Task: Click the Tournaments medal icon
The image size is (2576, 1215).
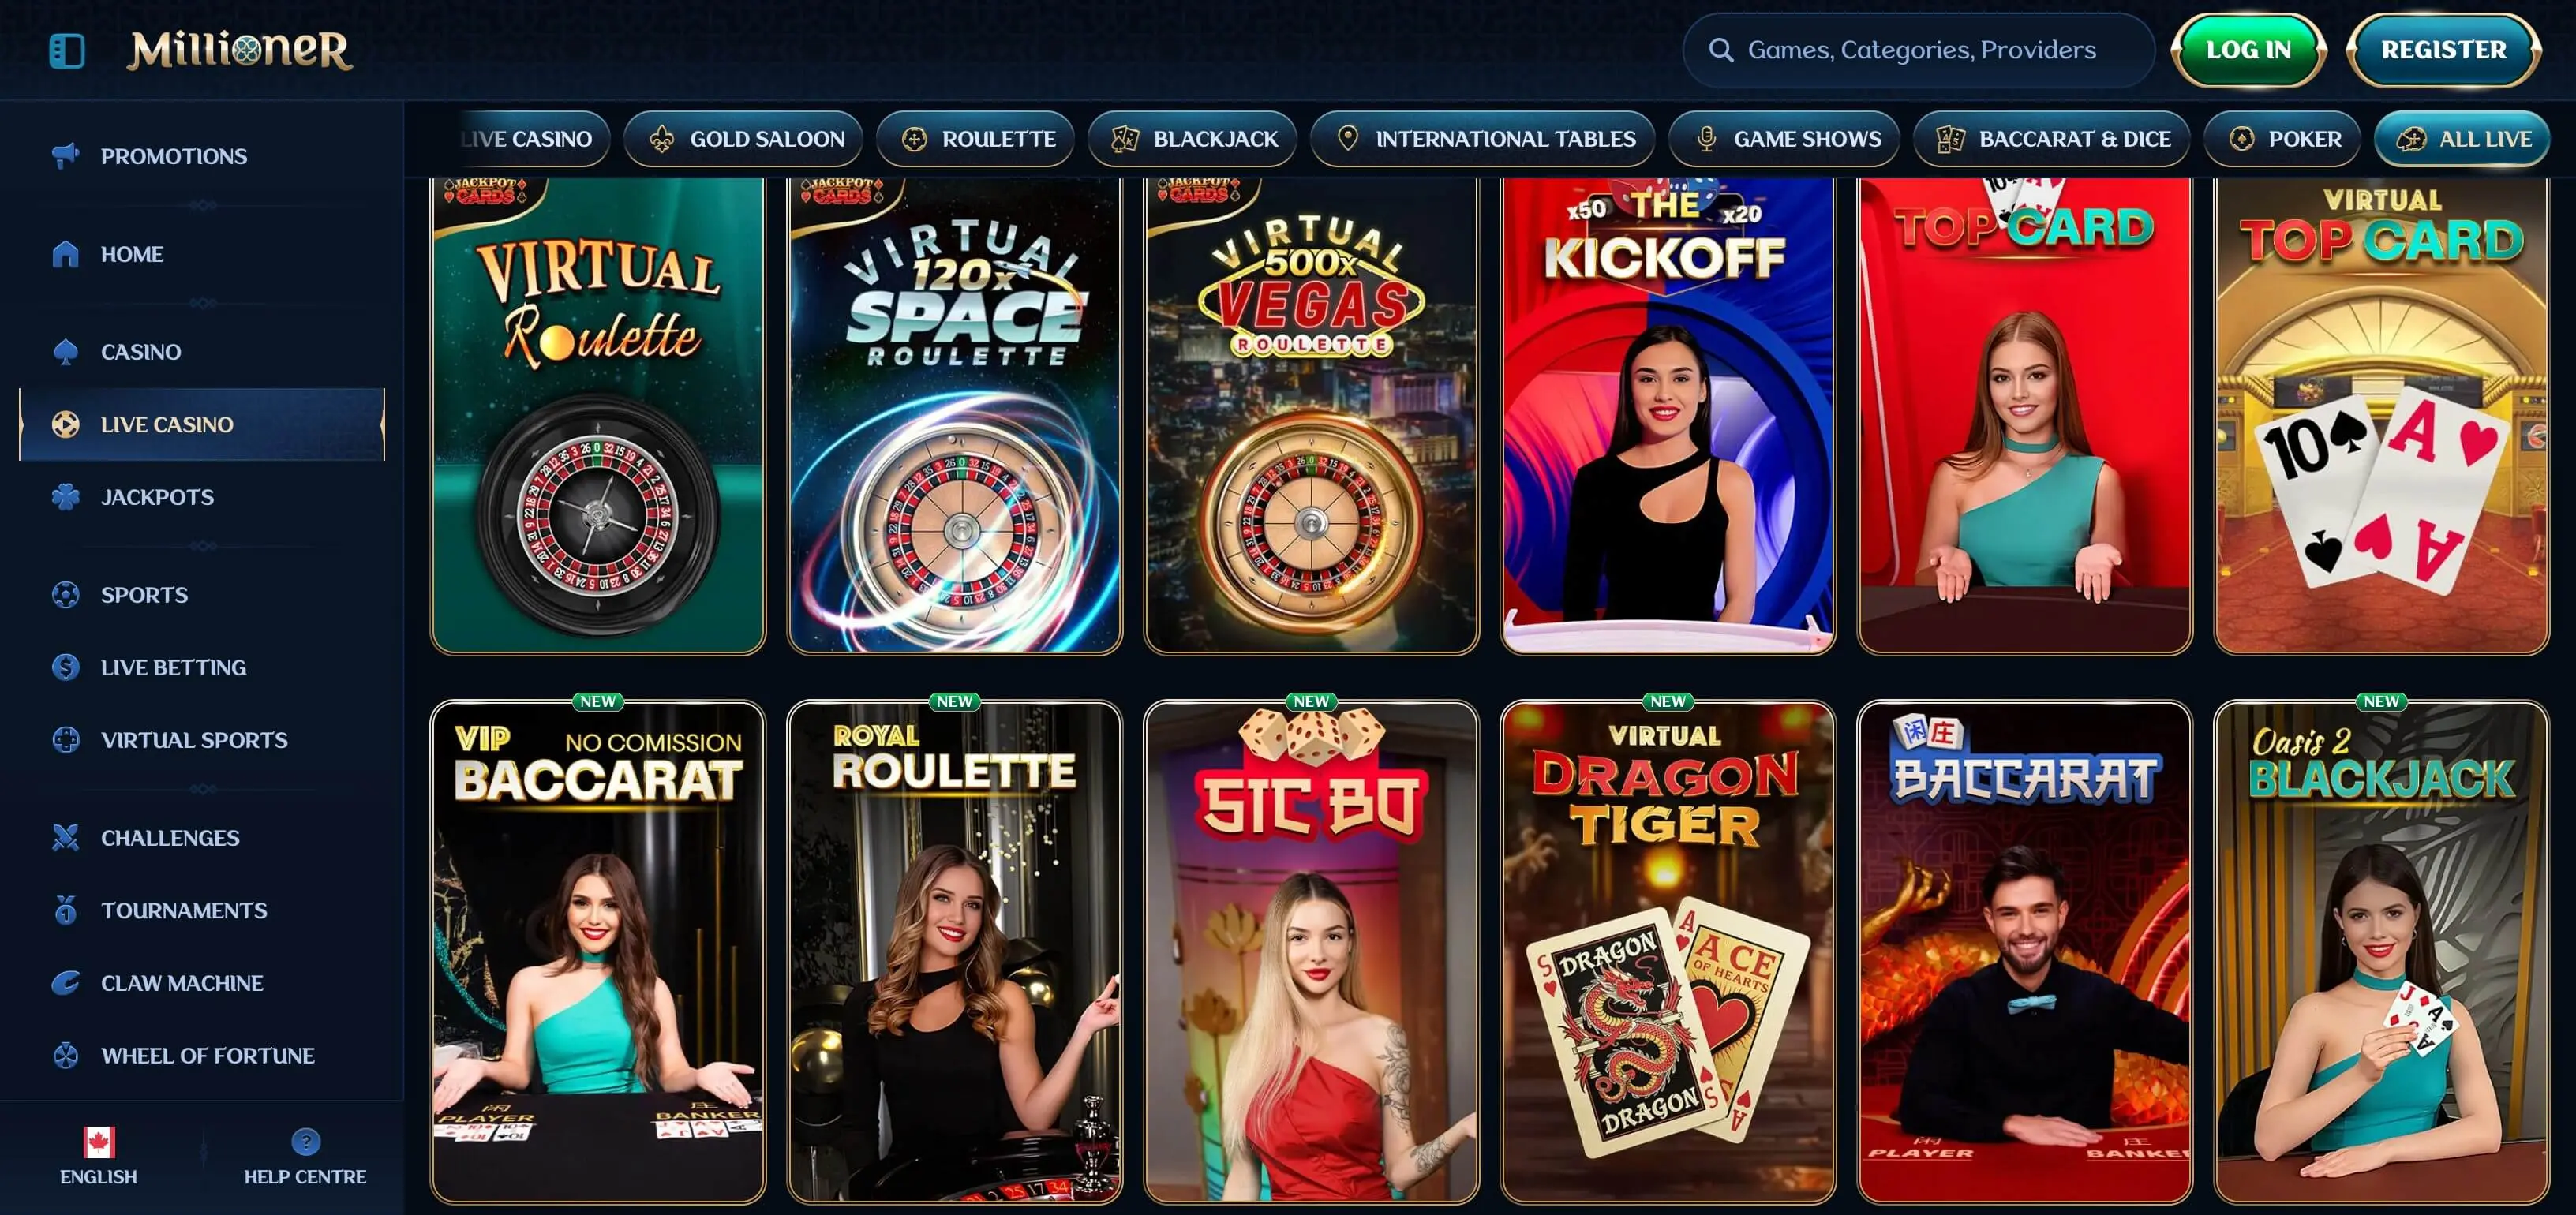Action: click(x=66, y=910)
